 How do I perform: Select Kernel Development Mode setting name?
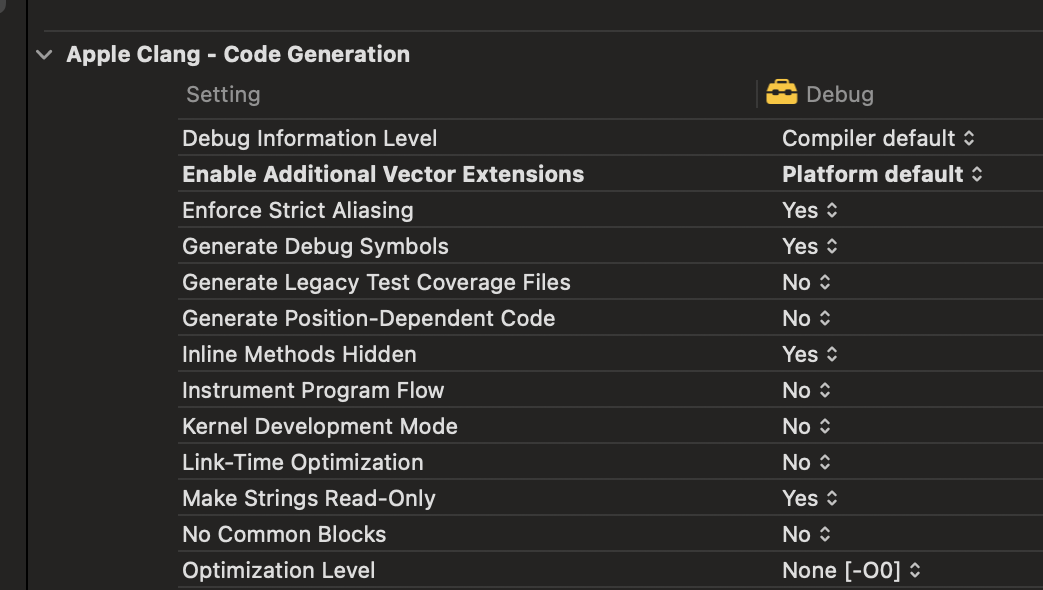pyautogui.click(x=320, y=426)
